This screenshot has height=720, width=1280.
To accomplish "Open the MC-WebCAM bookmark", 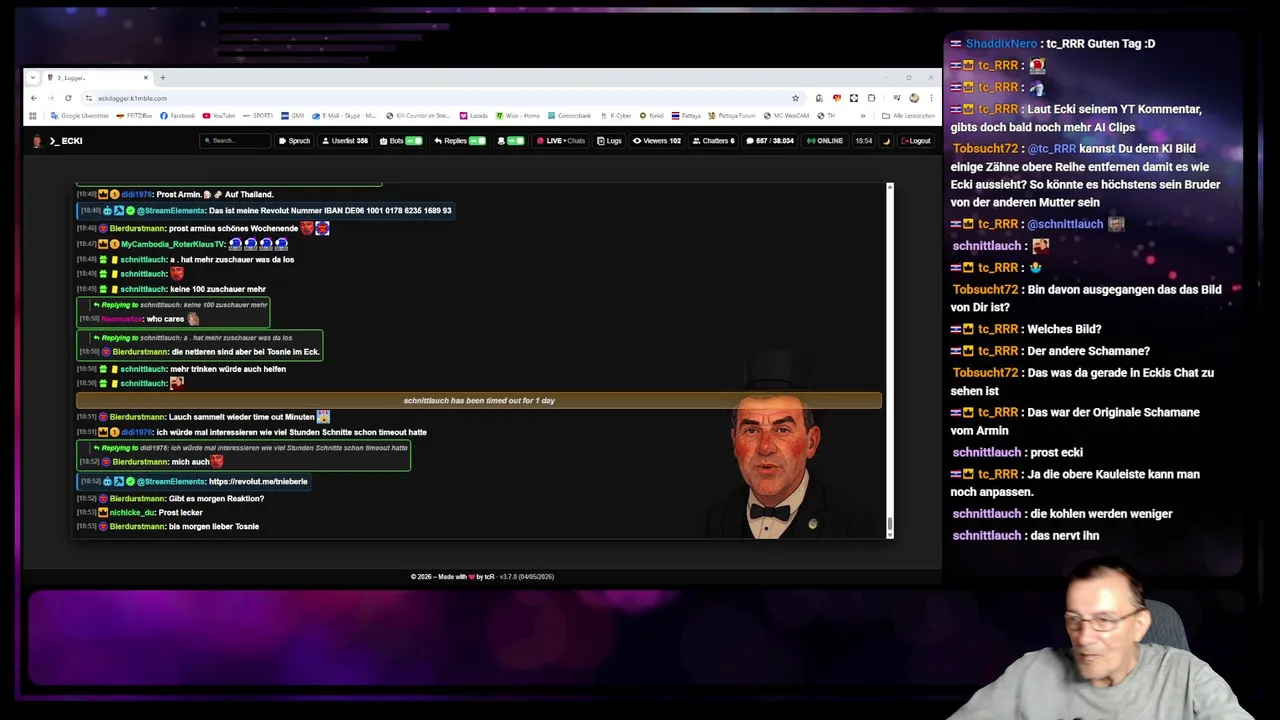I will (x=786, y=116).
